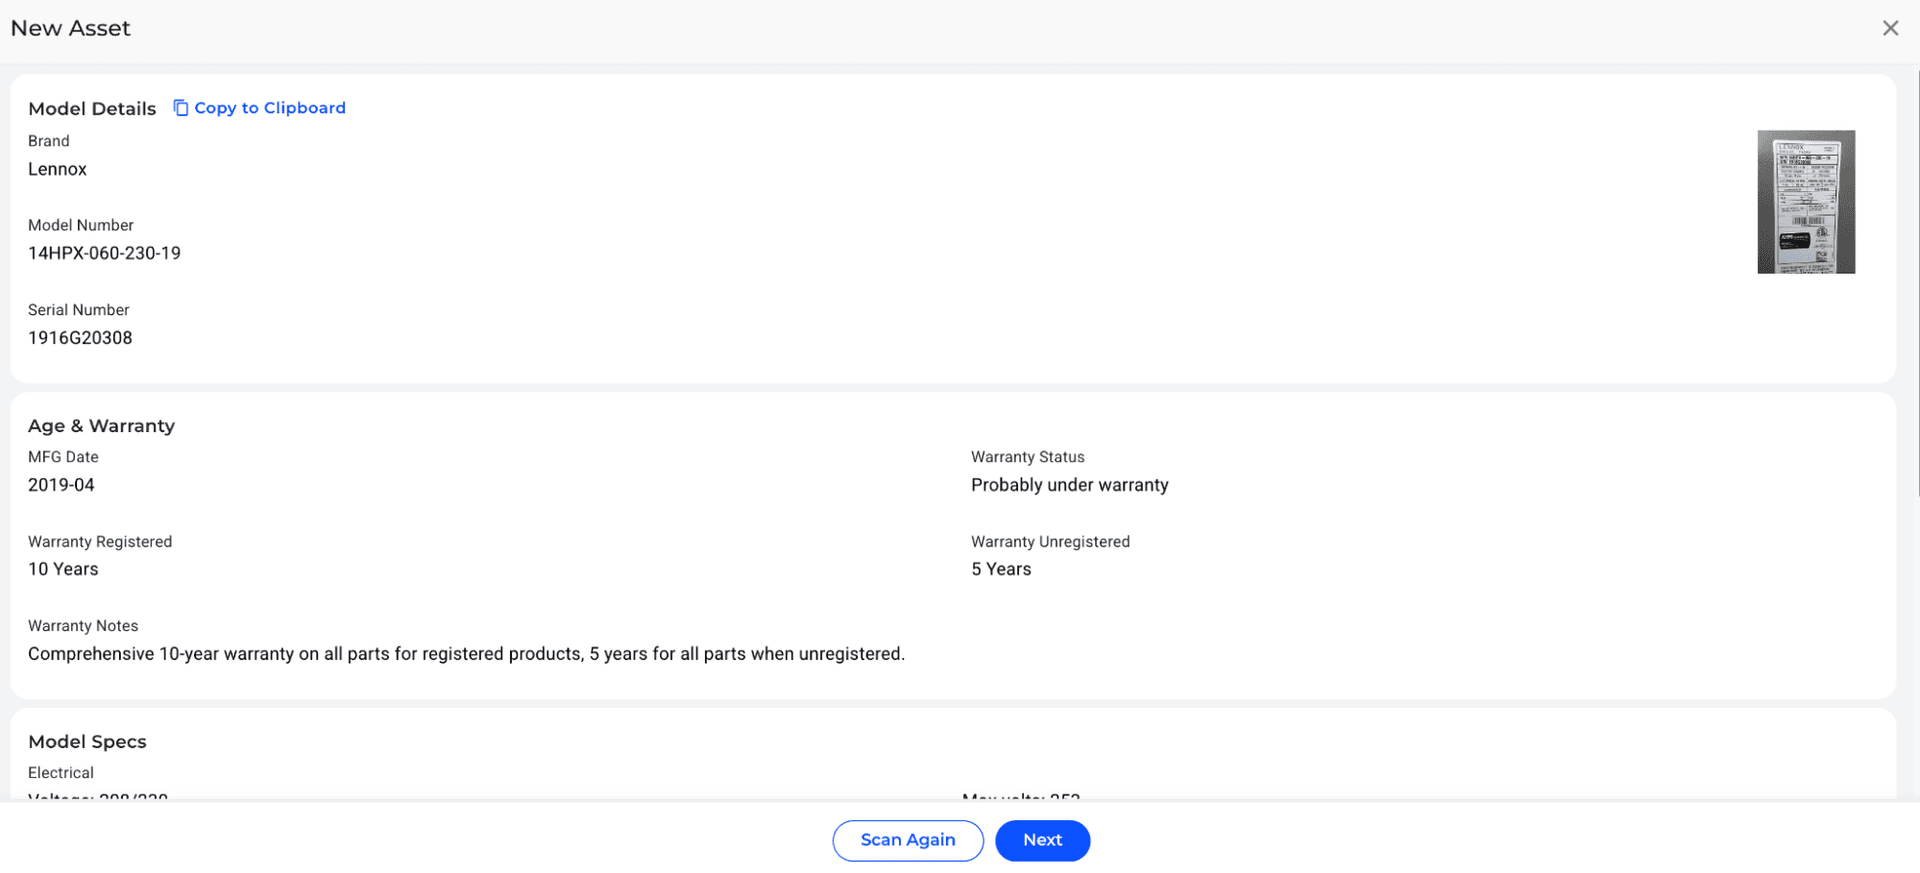Click the model number 14HPX-060-230-19
The height and width of the screenshot is (873, 1920).
(x=104, y=253)
